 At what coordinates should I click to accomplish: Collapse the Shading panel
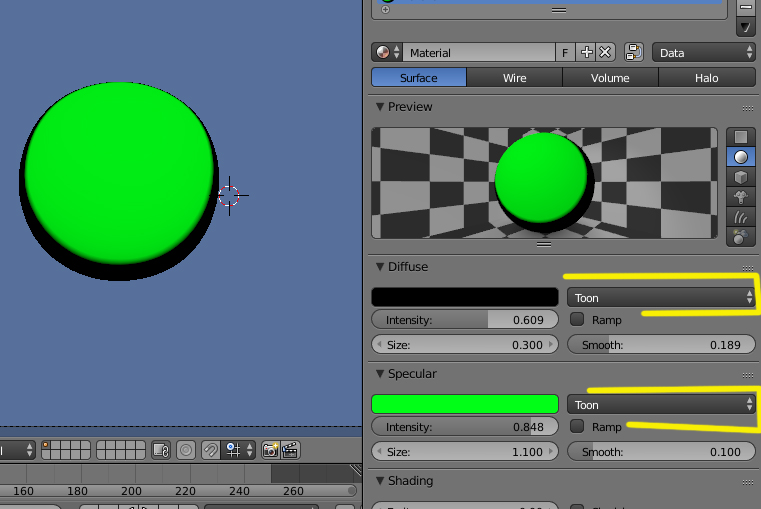[x=380, y=481]
